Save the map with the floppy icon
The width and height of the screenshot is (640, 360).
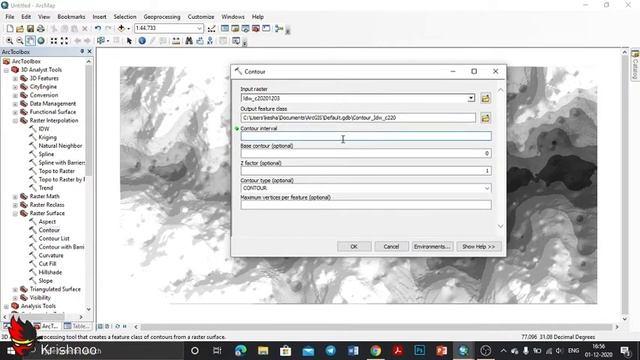pos(30,29)
